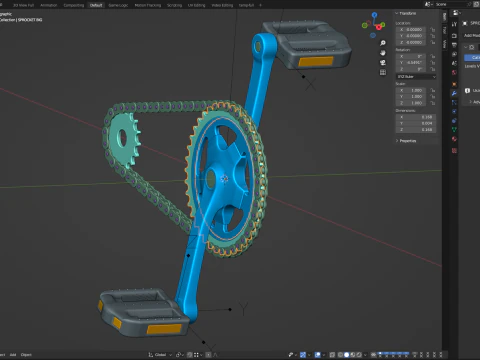Expand the Properties panel in sidebar

[397, 141]
